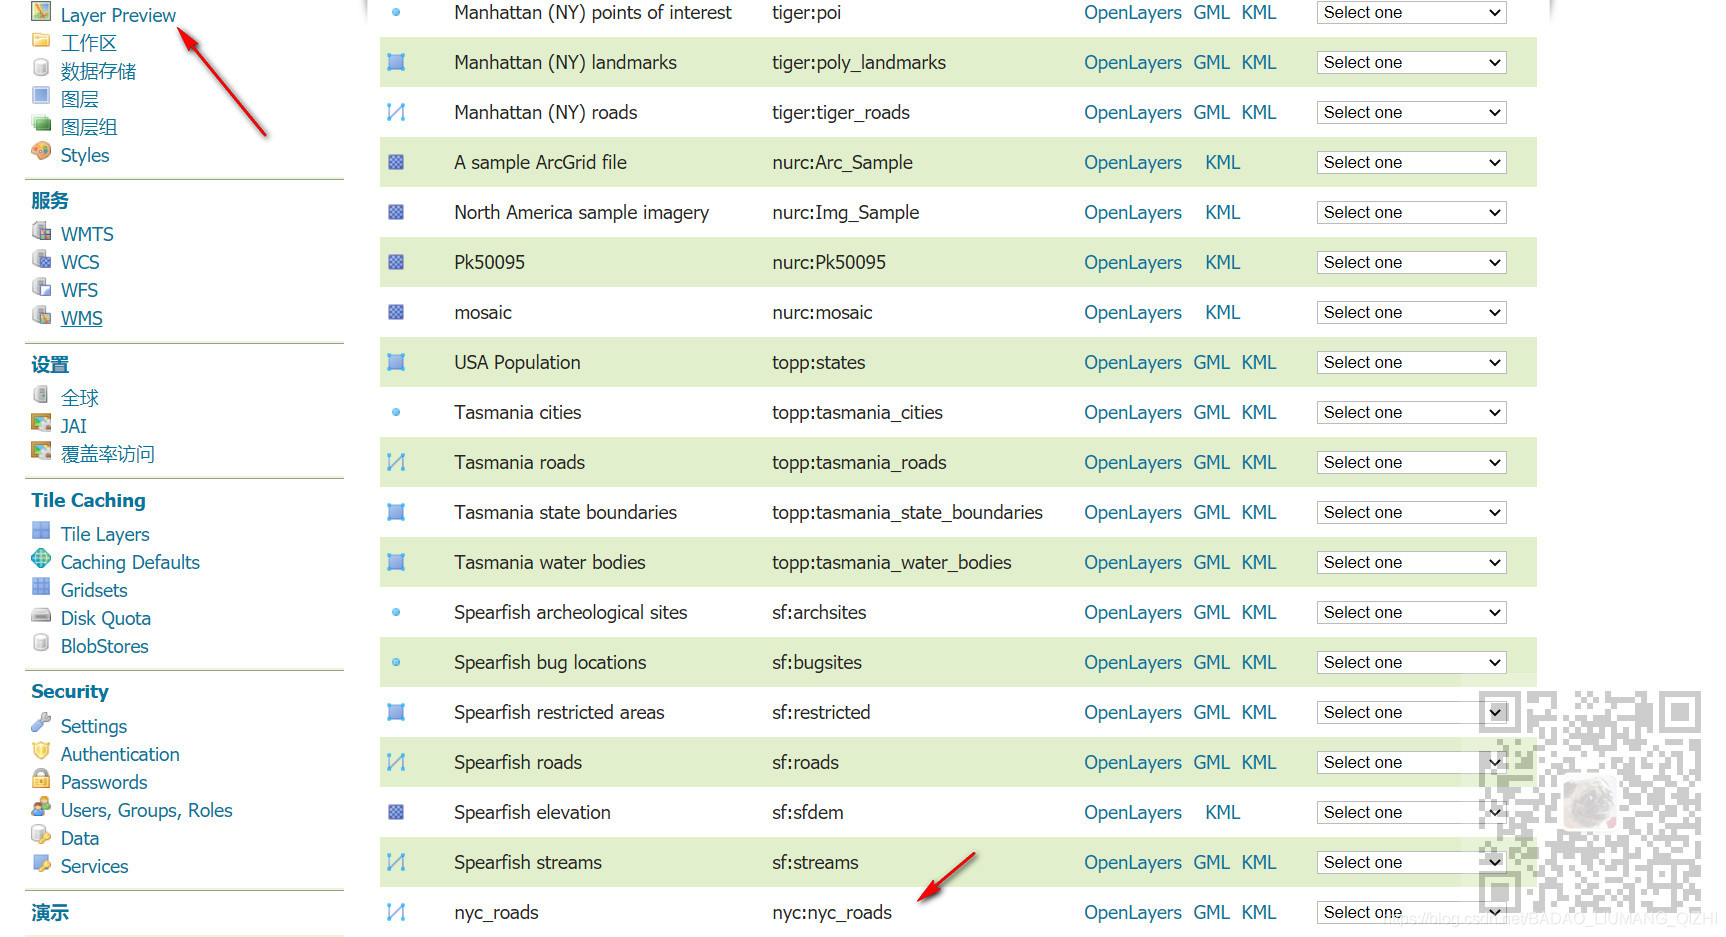Click the 图层 layer icon
Screen dimensions: 1726x937
[x=41, y=96]
